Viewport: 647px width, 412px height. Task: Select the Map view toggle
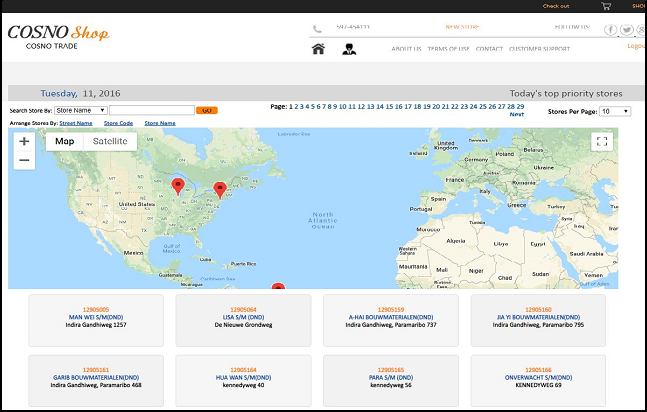coord(64,141)
